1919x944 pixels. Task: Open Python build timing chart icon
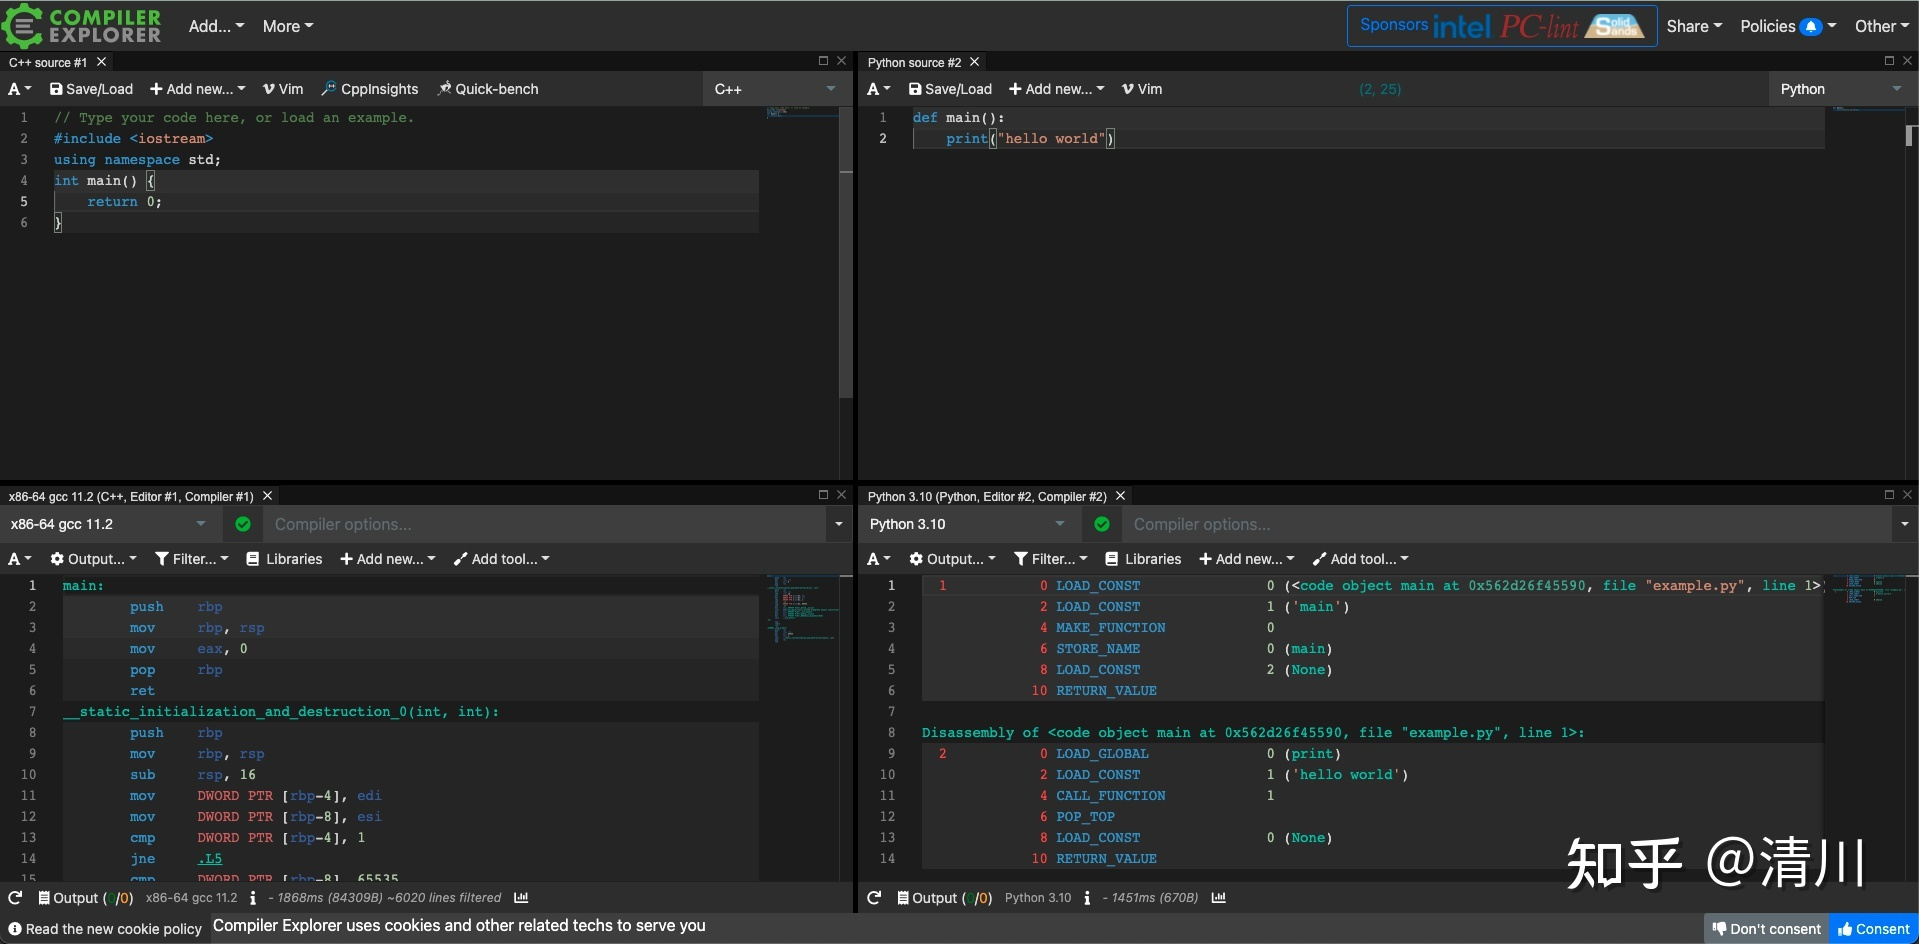click(x=1218, y=898)
